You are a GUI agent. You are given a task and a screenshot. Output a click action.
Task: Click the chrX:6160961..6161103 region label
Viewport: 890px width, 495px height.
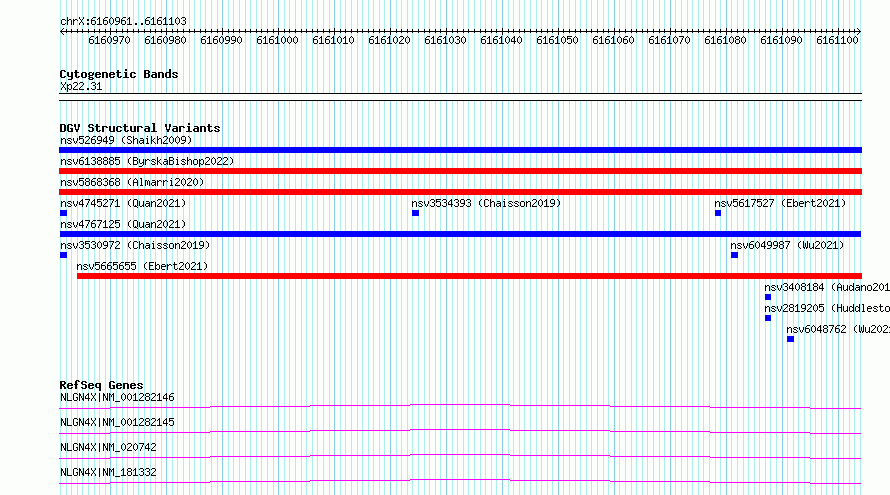click(x=123, y=21)
